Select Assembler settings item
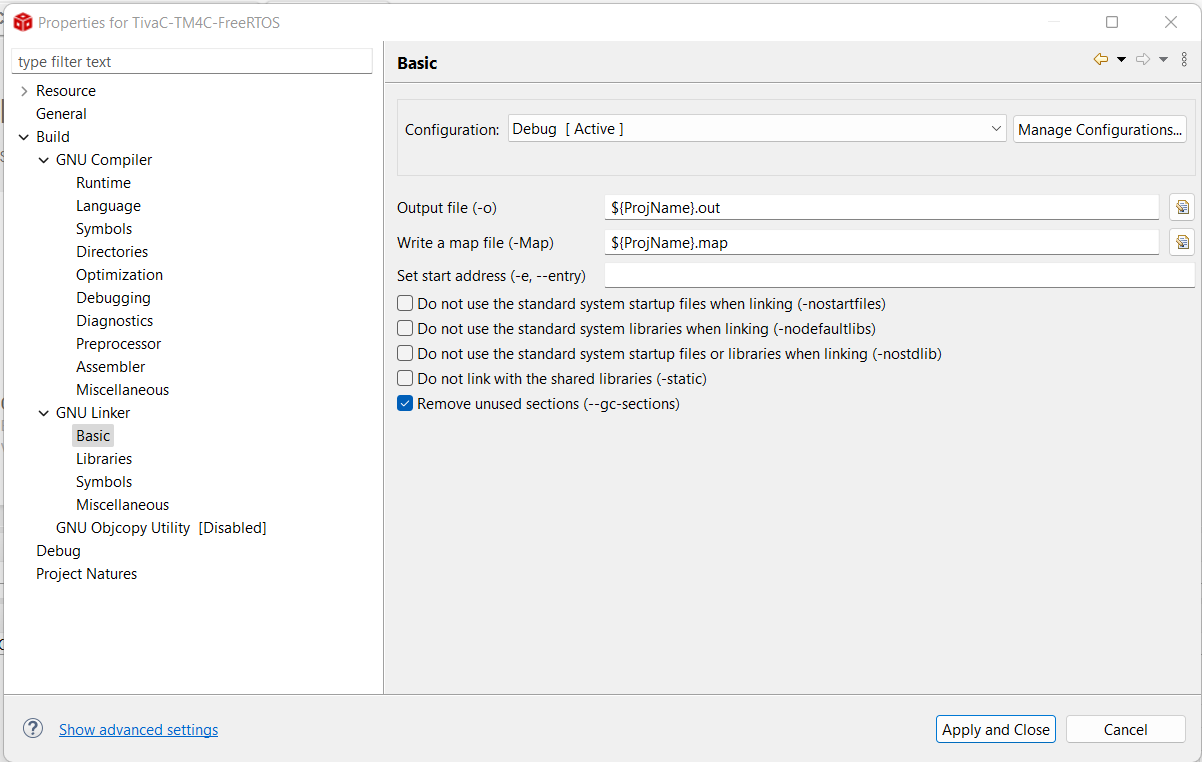Image resolution: width=1202 pixels, height=762 pixels. [x=111, y=367]
